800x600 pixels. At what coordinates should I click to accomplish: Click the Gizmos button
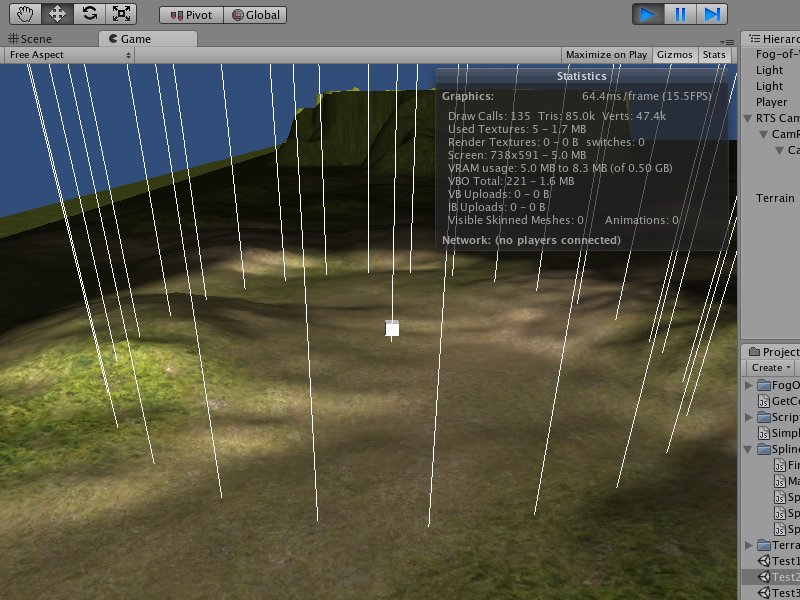674,55
